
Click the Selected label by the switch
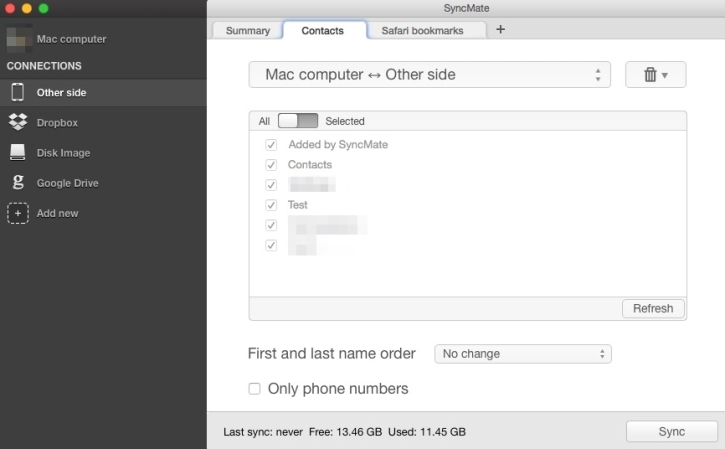coord(345,121)
